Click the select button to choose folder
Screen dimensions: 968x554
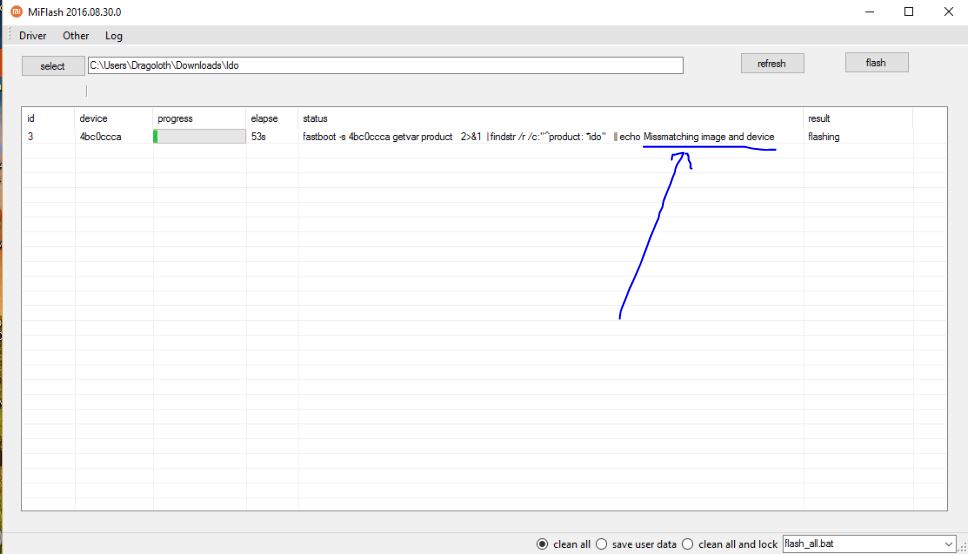[x=52, y=66]
